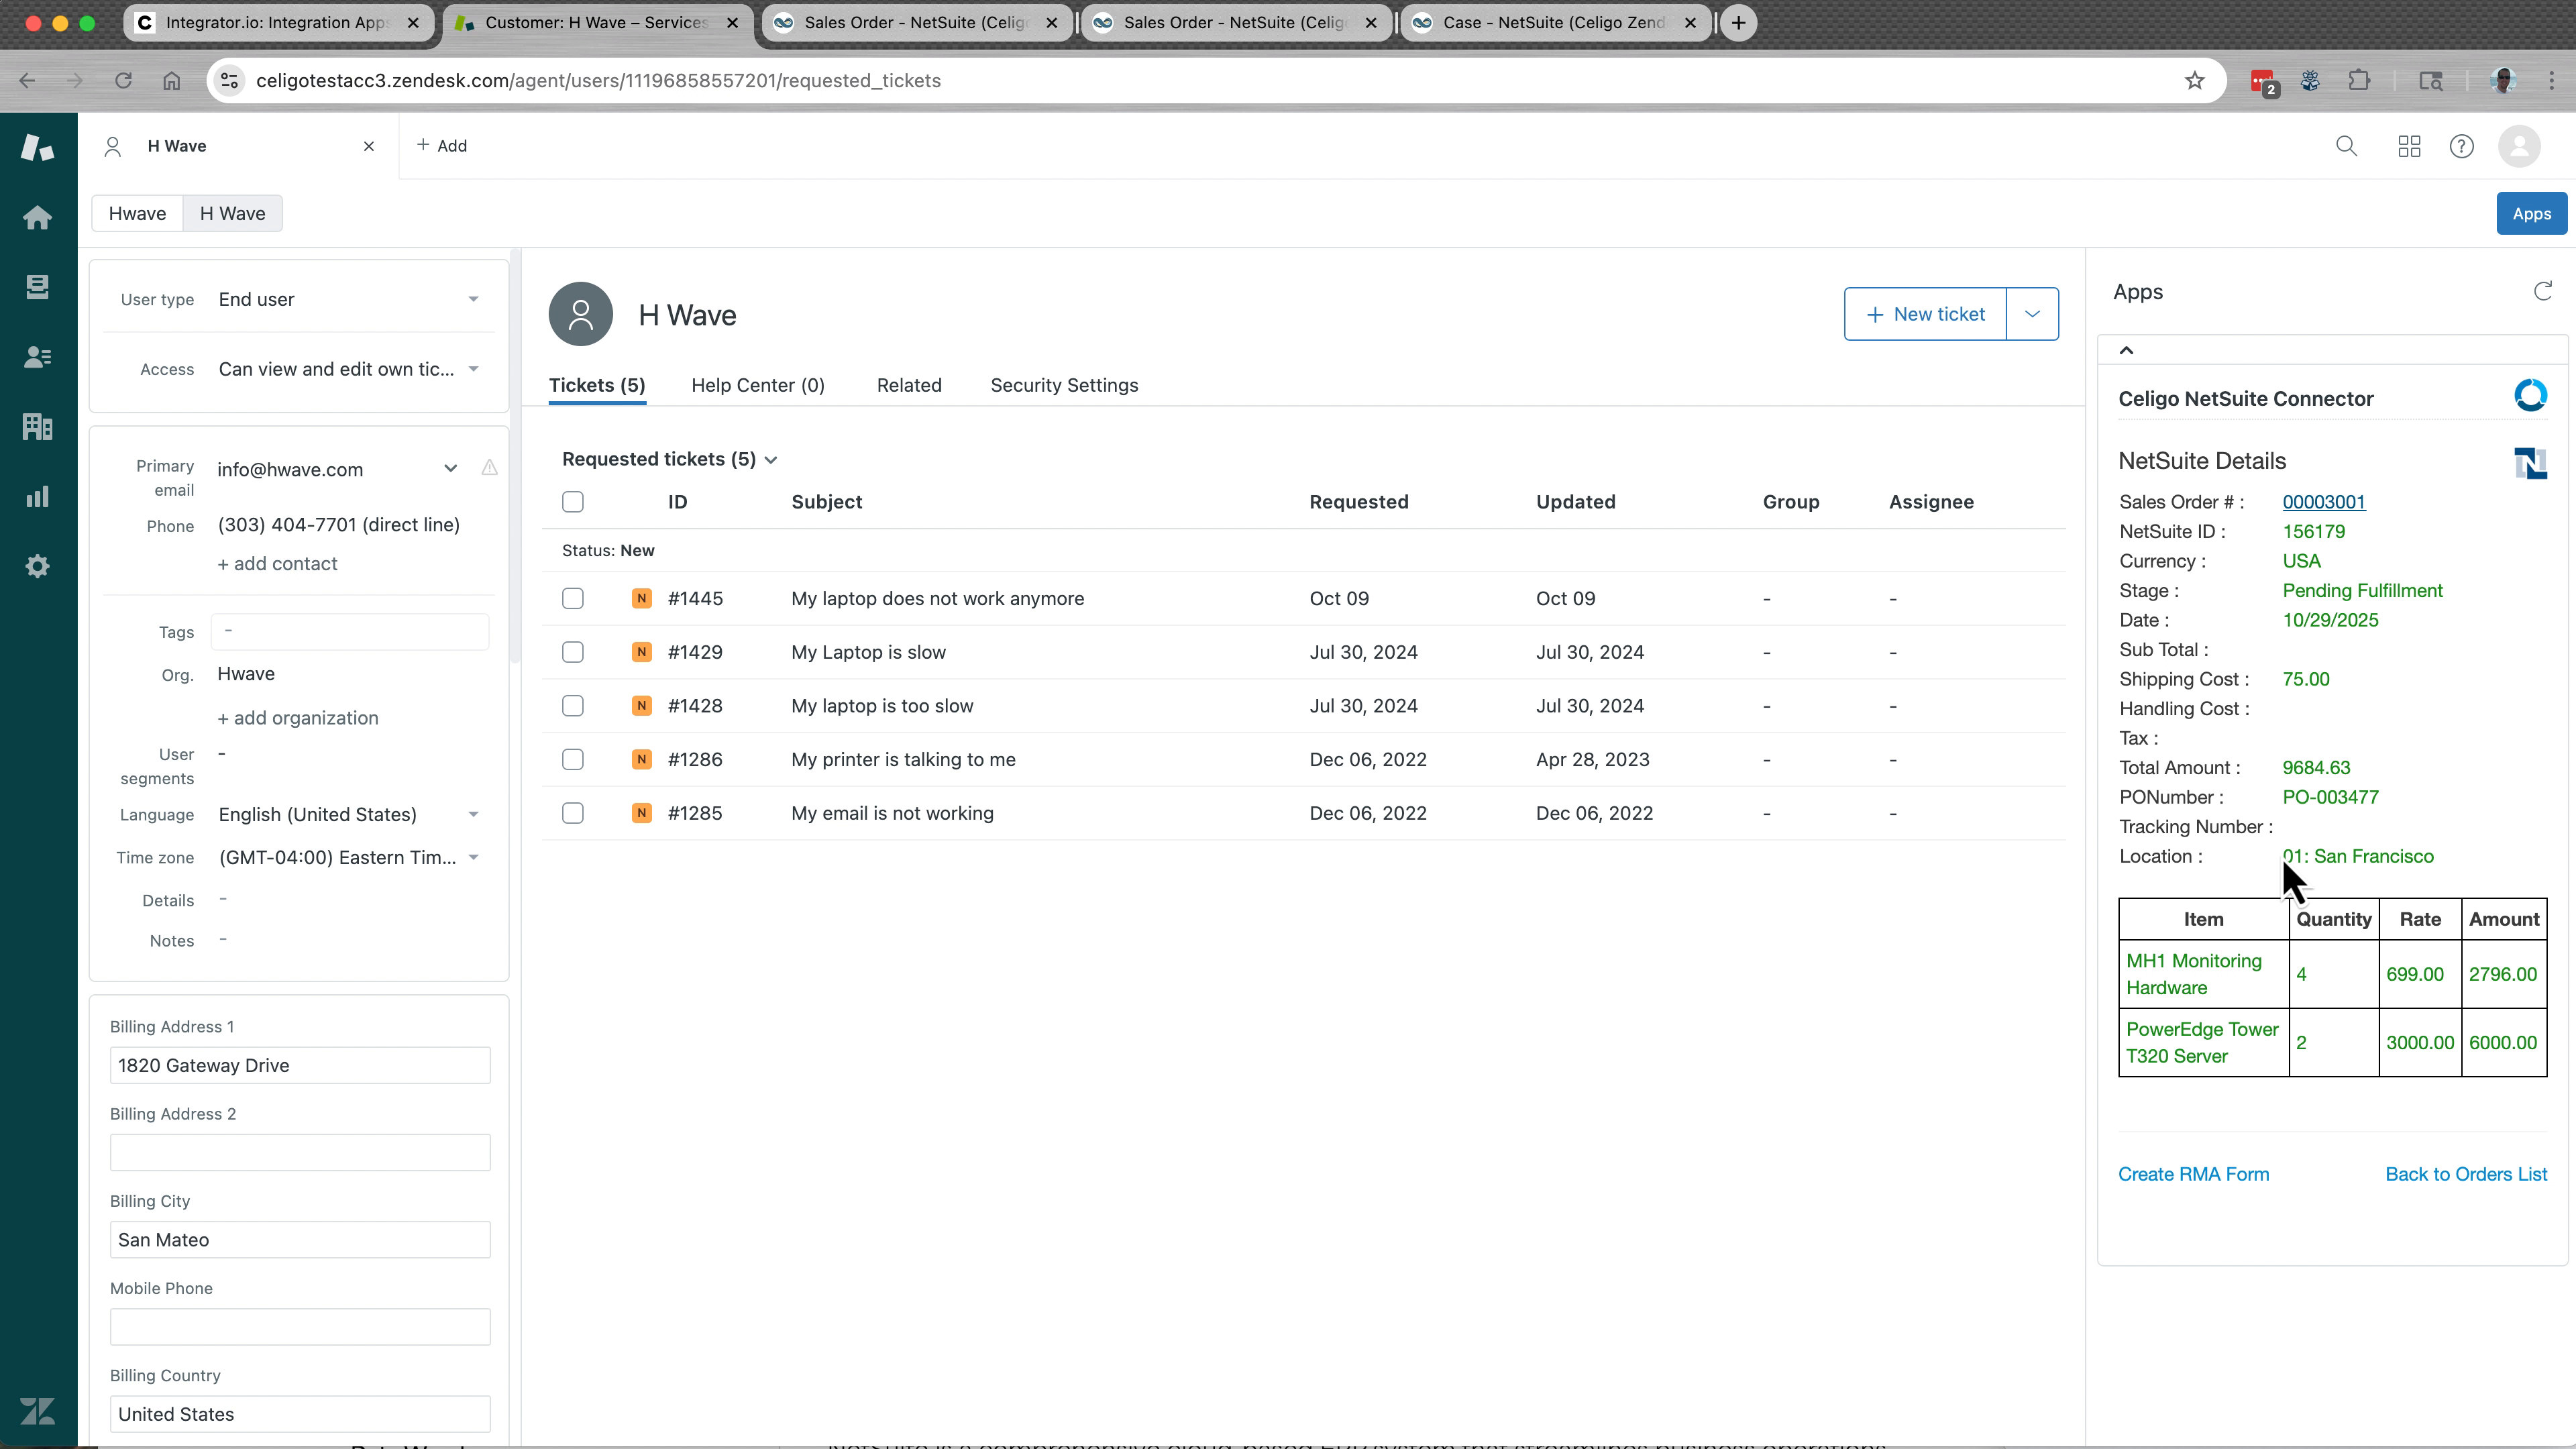Open the Home icon in the sidebar
The height and width of the screenshot is (1449, 2576).
pos(37,217)
